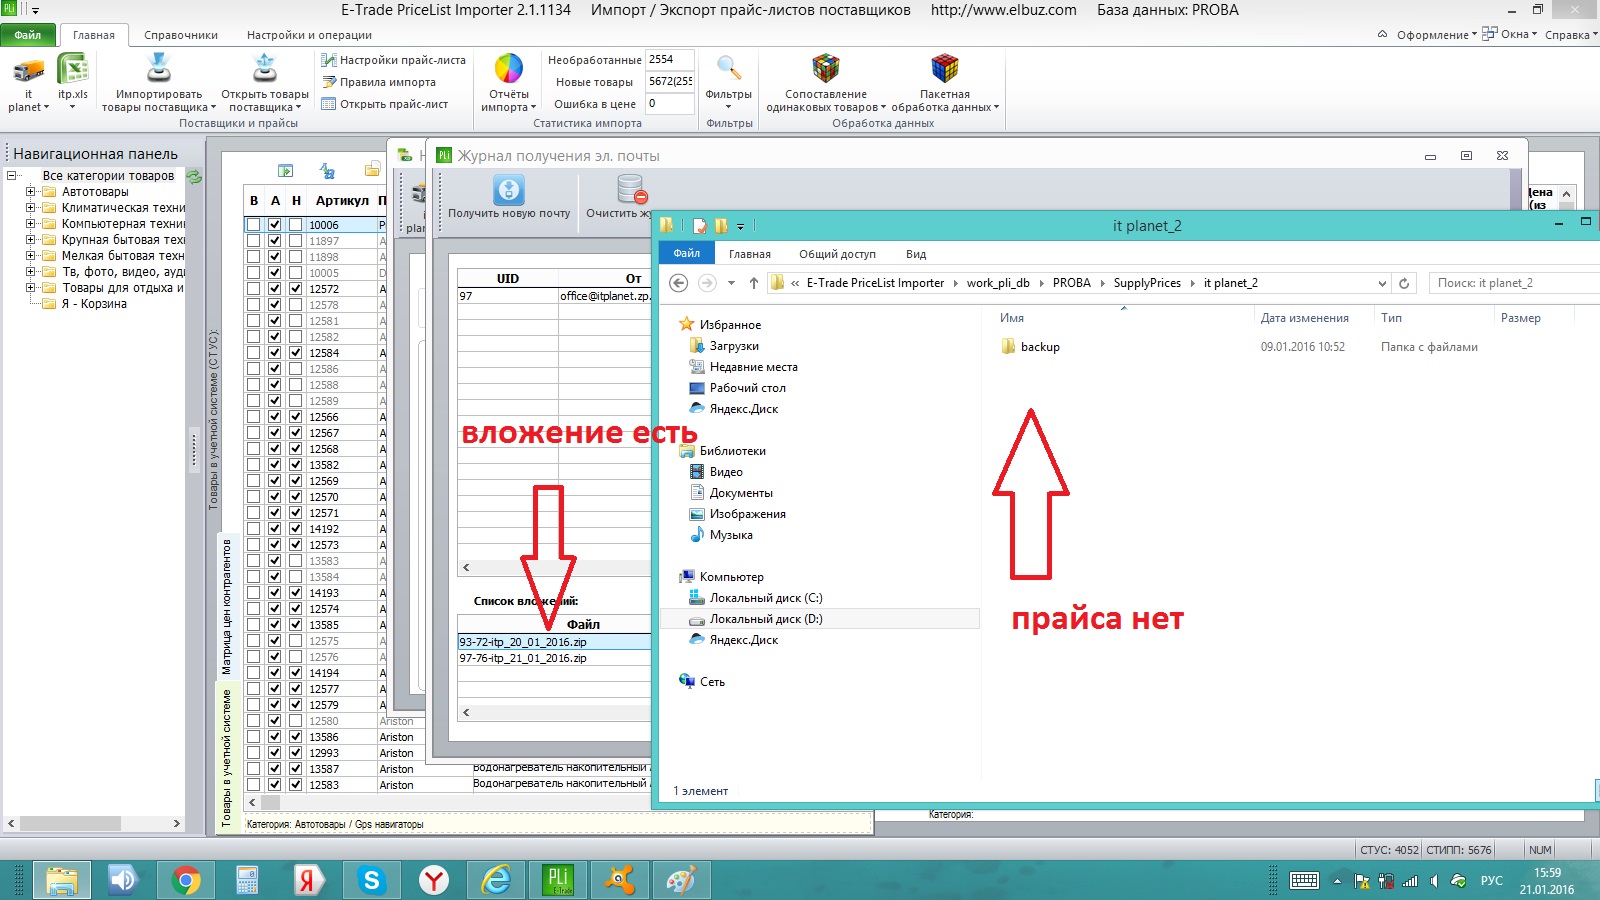
Task: Open the Файл tab of E-Trade
Action: 28,35
